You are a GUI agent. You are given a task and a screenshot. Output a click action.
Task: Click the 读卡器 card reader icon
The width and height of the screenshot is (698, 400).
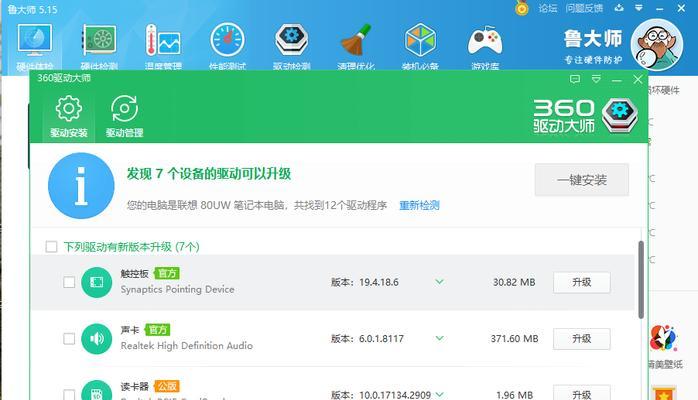coord(97,390)
